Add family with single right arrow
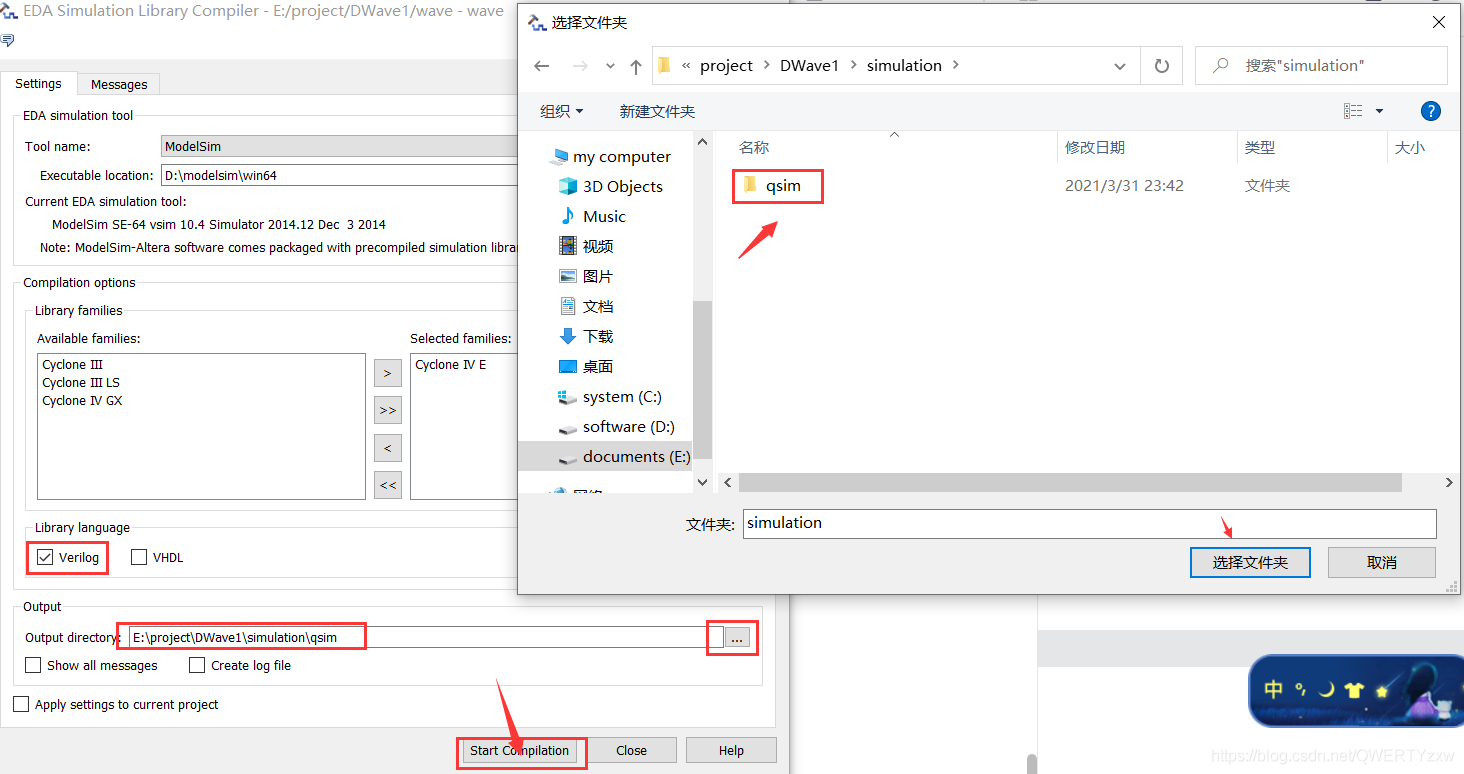 coord(388,373)
